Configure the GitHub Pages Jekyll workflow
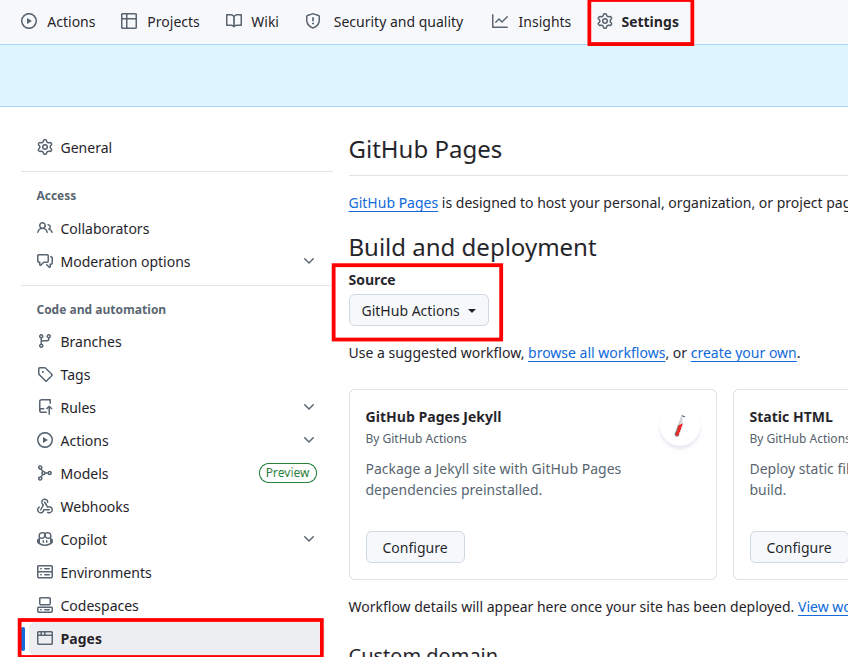Viewport: 848px width, 657px height. [415, 547]
